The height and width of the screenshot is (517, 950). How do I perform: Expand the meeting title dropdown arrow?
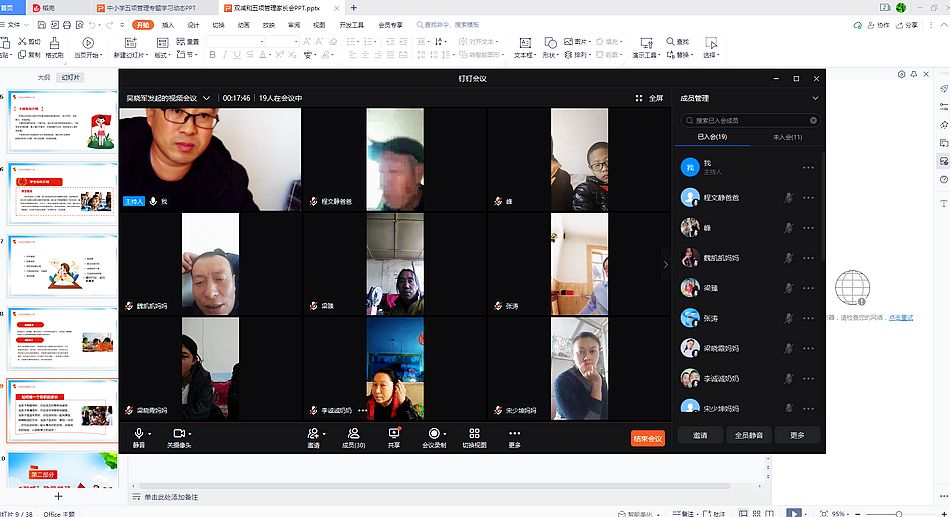tap(207, 98)
